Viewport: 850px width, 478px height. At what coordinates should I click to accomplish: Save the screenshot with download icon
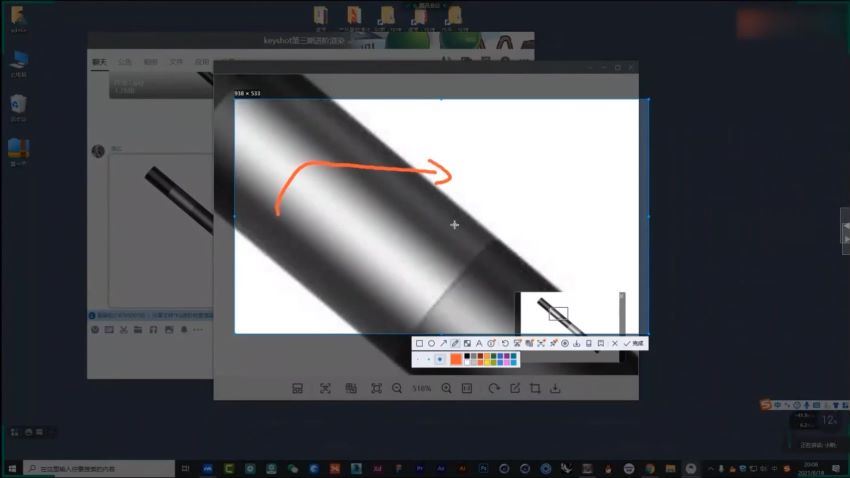(577, 343)
